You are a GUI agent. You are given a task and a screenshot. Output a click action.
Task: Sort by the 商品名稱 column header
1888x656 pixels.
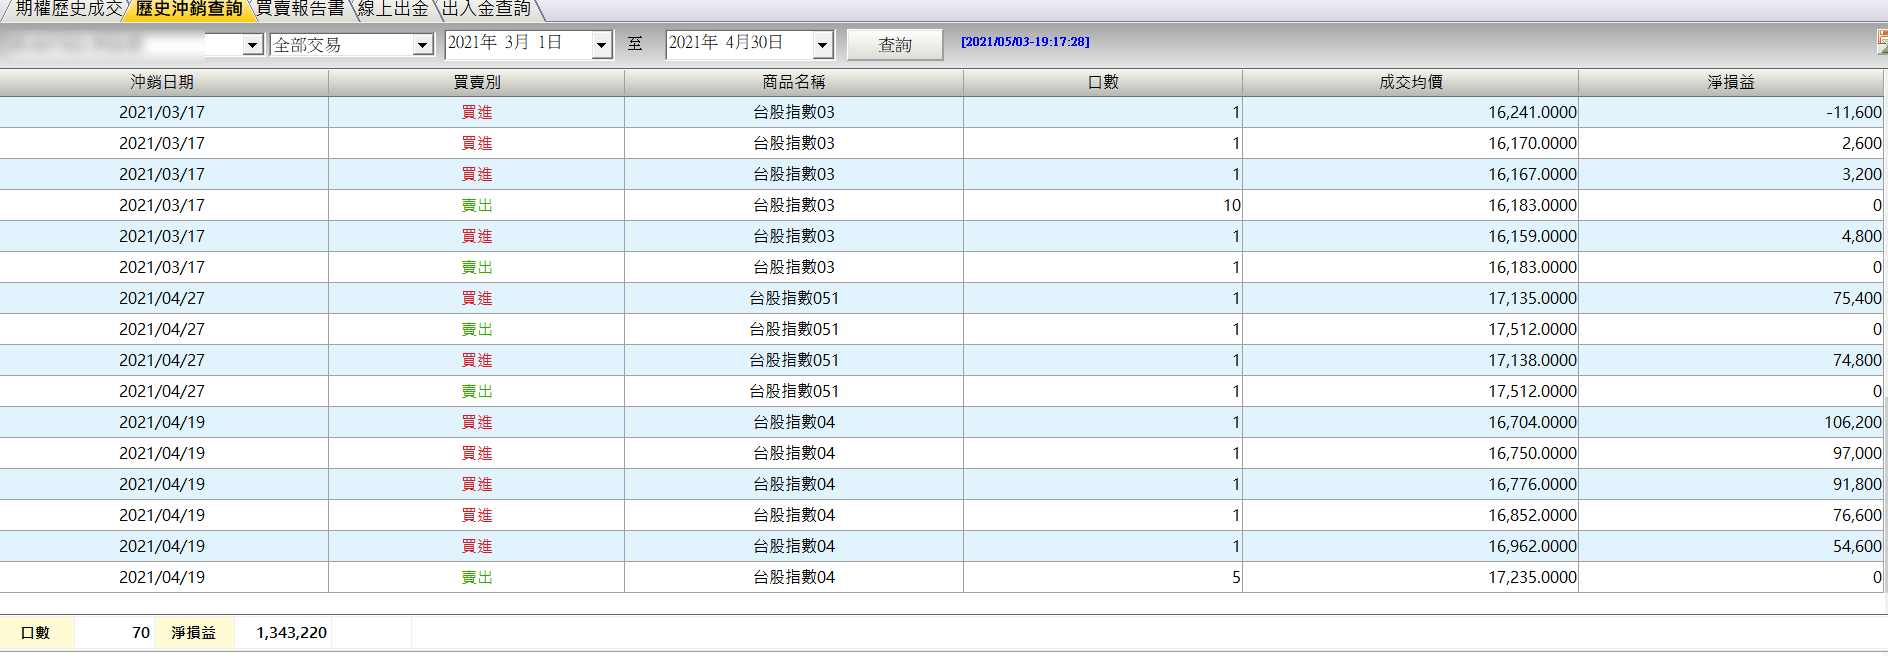tap(794, 82)
